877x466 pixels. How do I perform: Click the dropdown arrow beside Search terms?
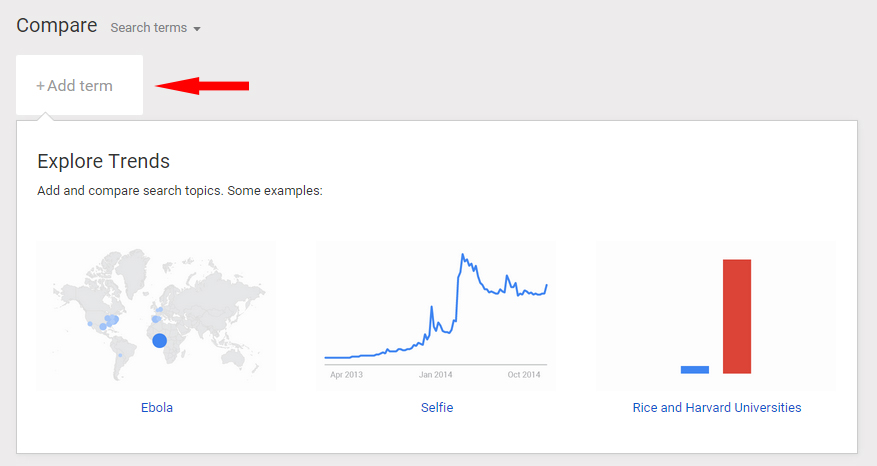(197, 29)
